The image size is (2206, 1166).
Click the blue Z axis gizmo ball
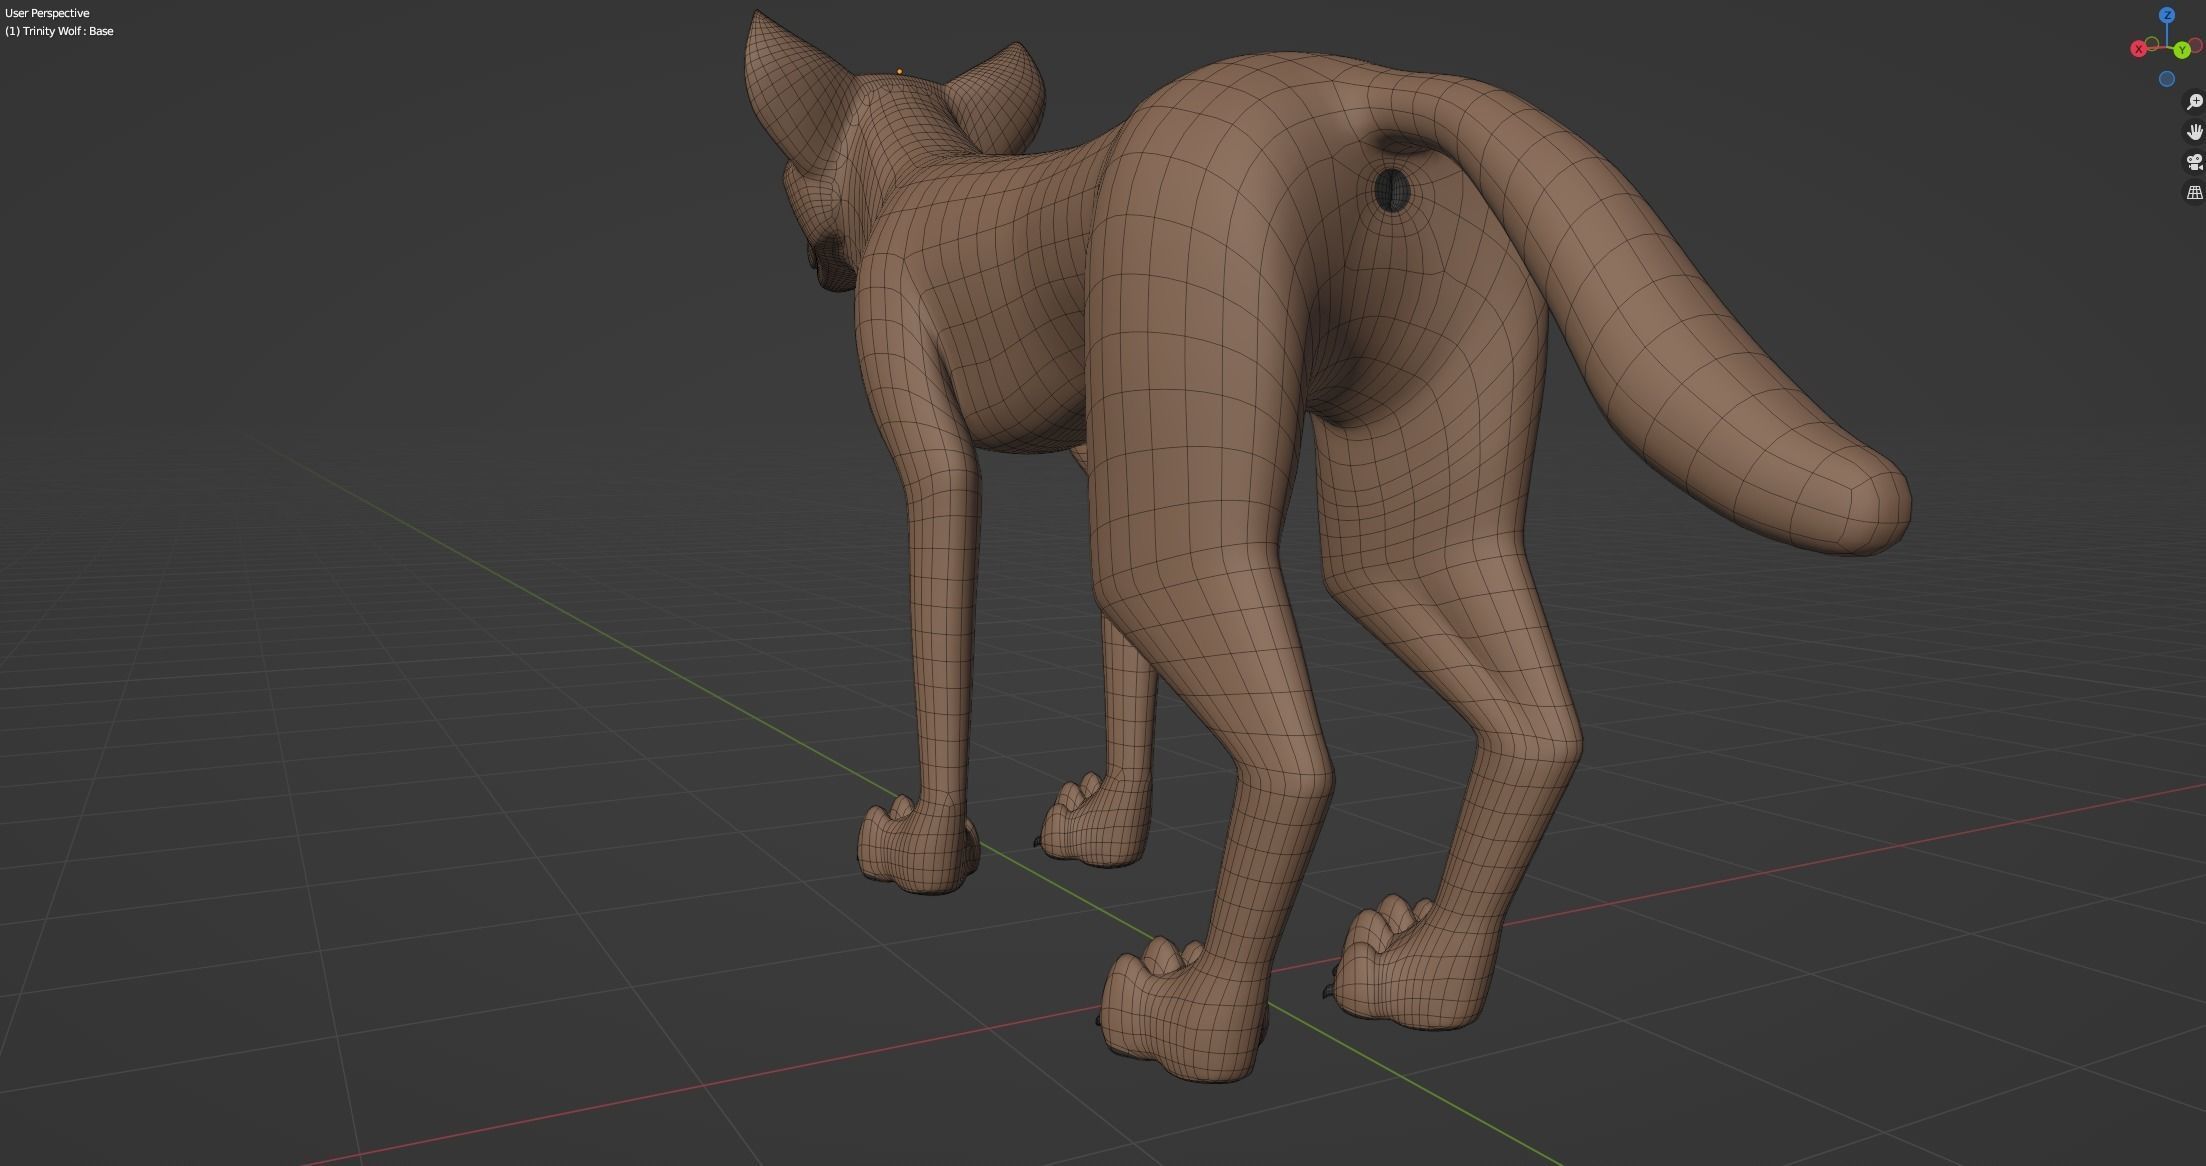click(2167, 15)
